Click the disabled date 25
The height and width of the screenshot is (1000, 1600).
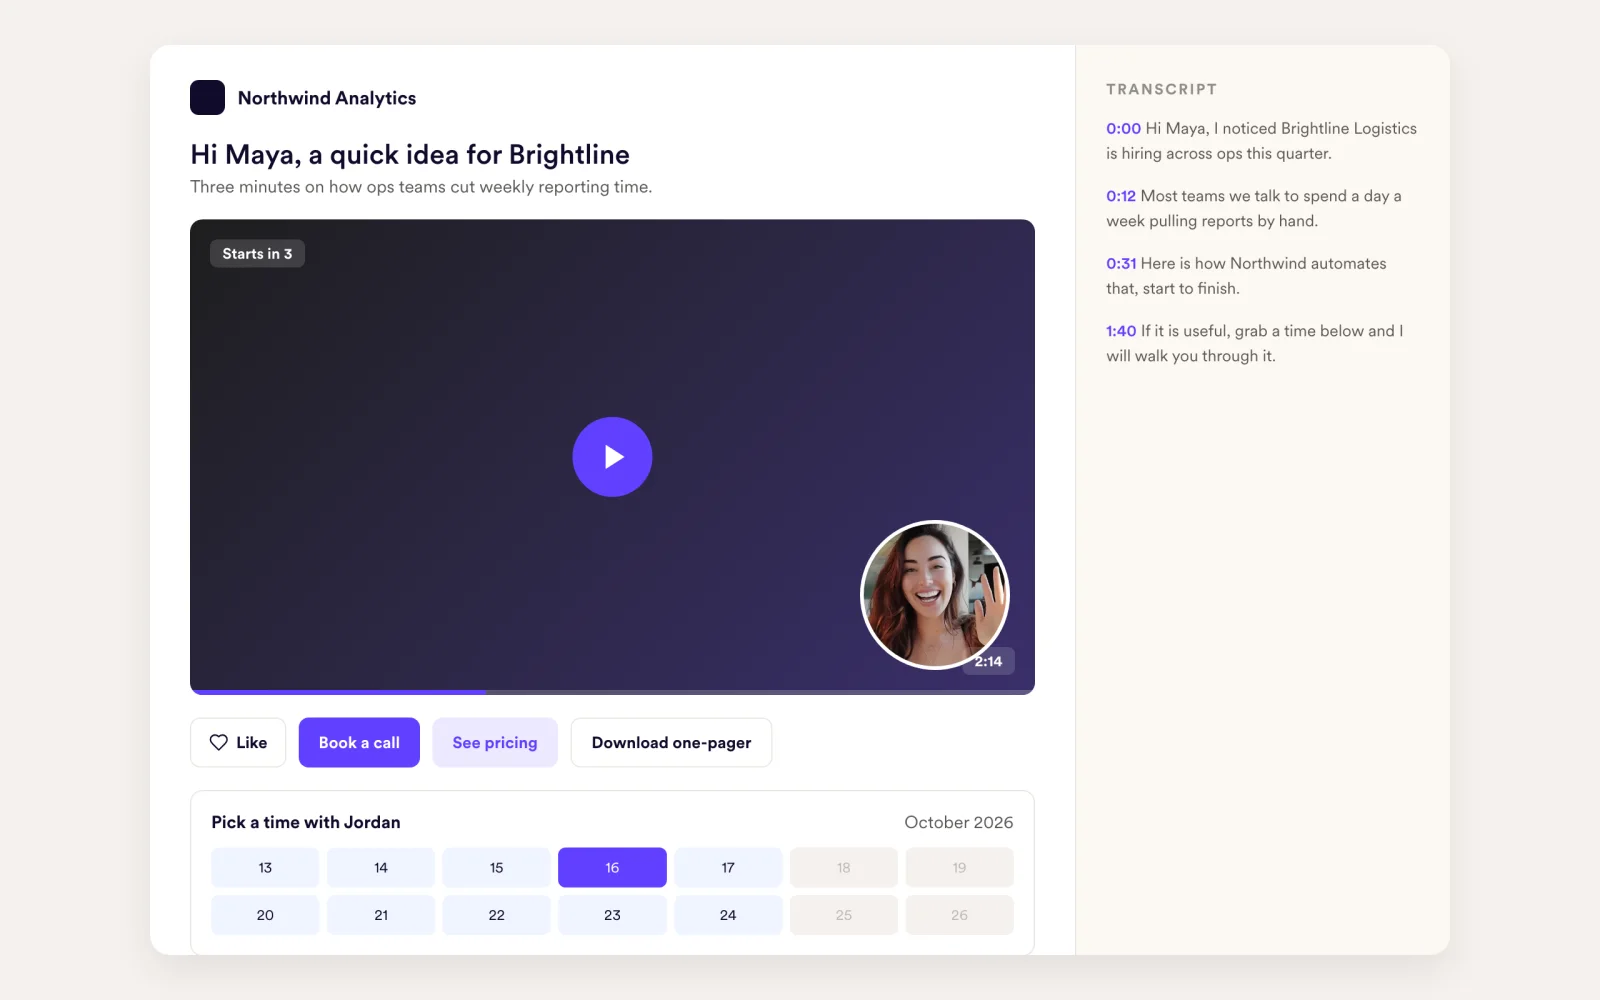844,915
